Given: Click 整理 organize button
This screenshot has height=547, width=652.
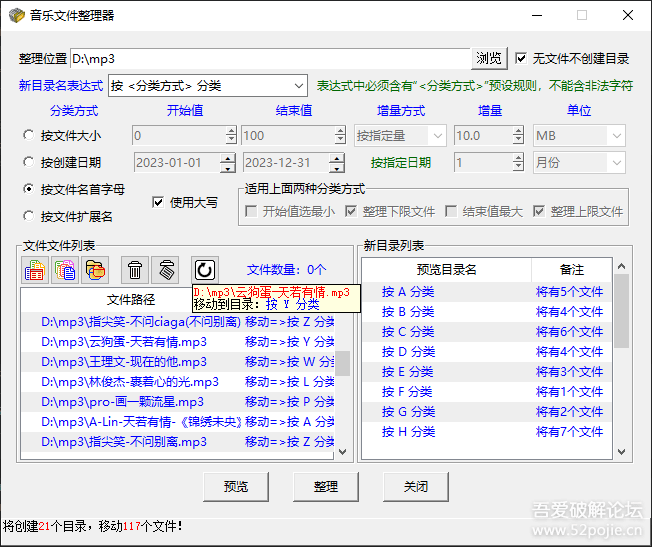Looking at the screenshot, I should pyautogui.click(x=326, y=486).
